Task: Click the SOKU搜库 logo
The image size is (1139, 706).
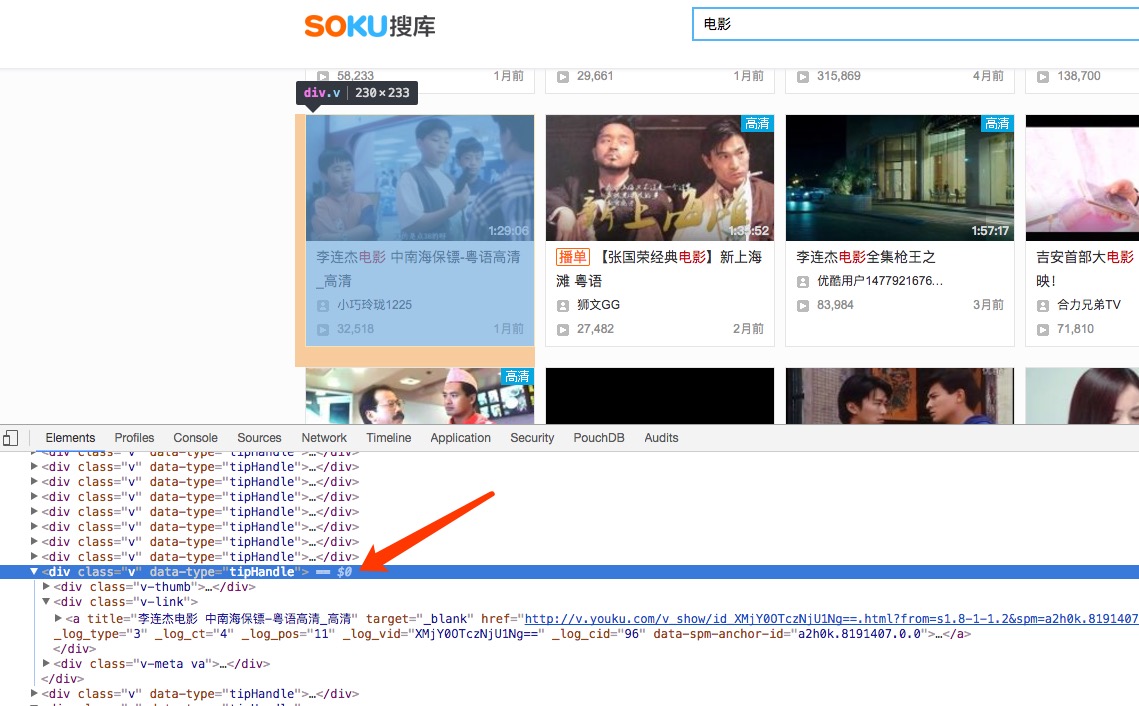Action: point(370,26)
